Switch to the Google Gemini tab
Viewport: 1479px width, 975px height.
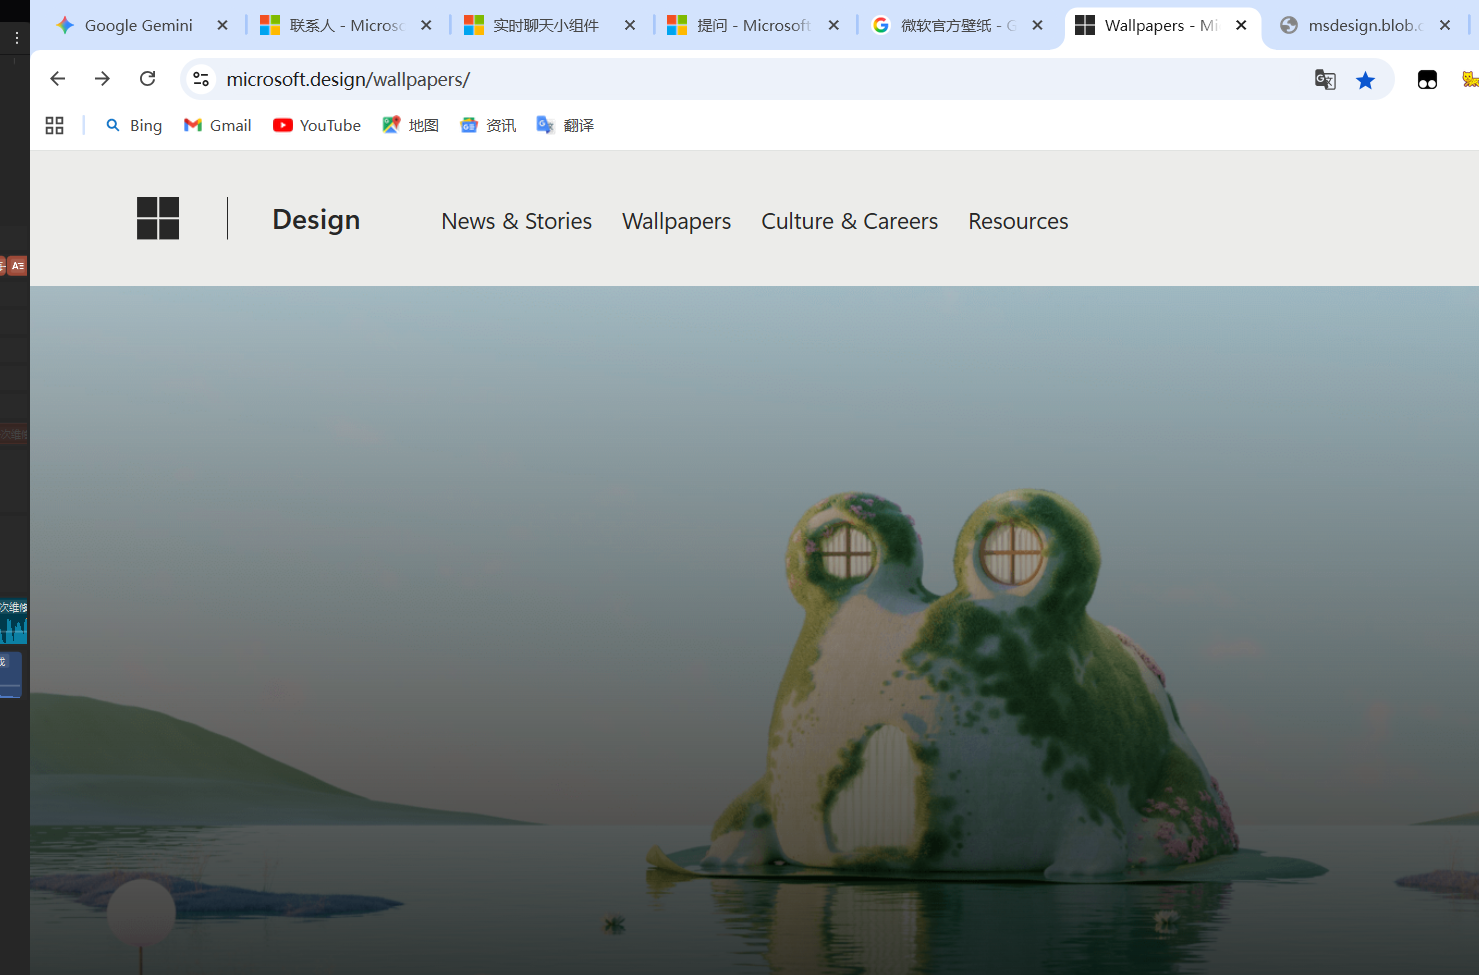(x=139, y=25)
